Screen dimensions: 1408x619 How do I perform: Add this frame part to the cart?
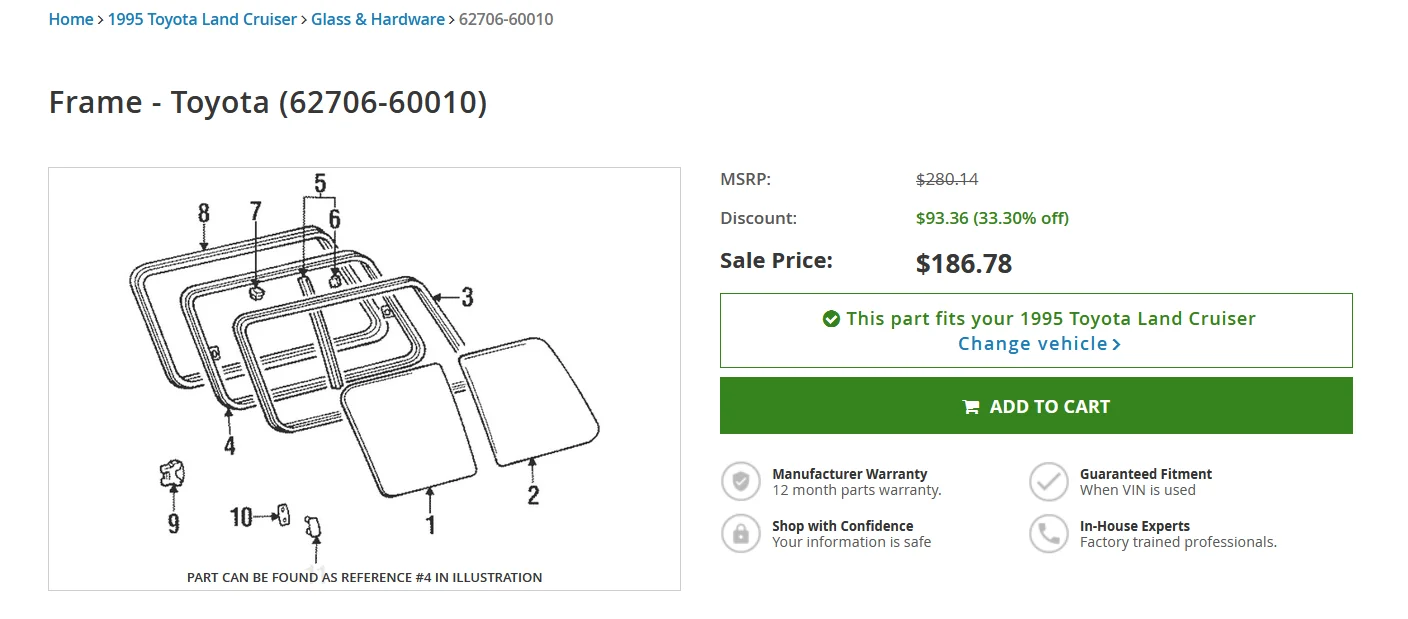coord(1036,406)
